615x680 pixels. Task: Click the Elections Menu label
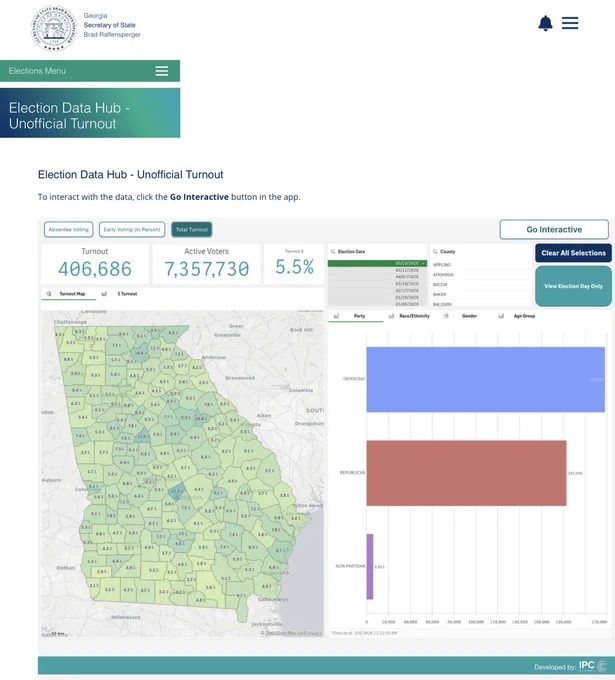pyautogui.click(x=37, y=71)
